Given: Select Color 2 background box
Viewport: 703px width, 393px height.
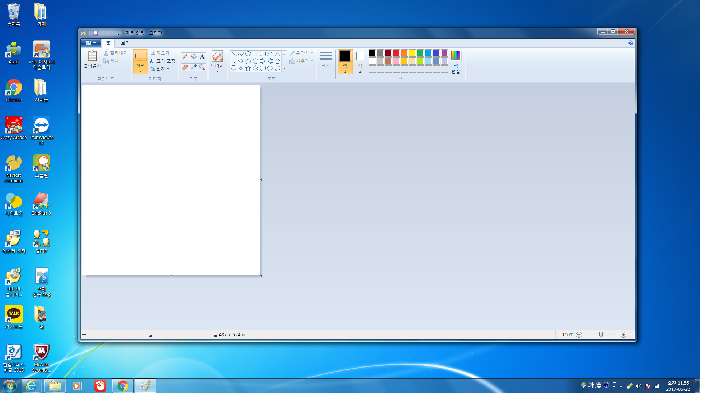Looking at the screenshot, I should (x=360, y=61).
